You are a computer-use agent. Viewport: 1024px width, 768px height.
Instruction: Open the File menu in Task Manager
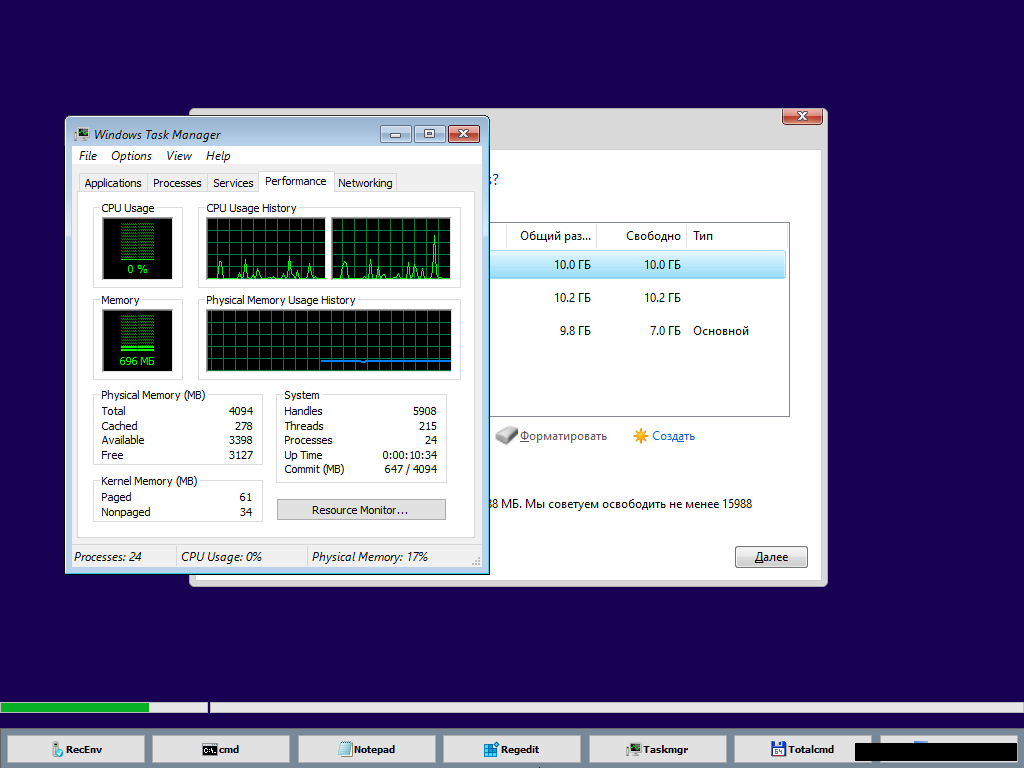pos(88,156)
